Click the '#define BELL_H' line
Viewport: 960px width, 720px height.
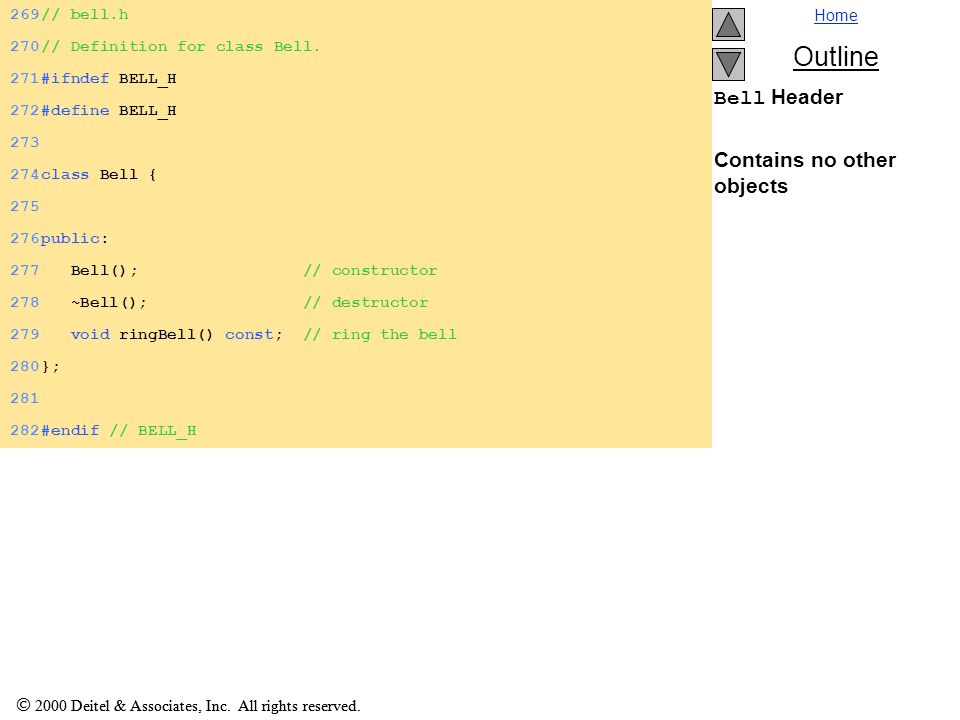(108, 111)
